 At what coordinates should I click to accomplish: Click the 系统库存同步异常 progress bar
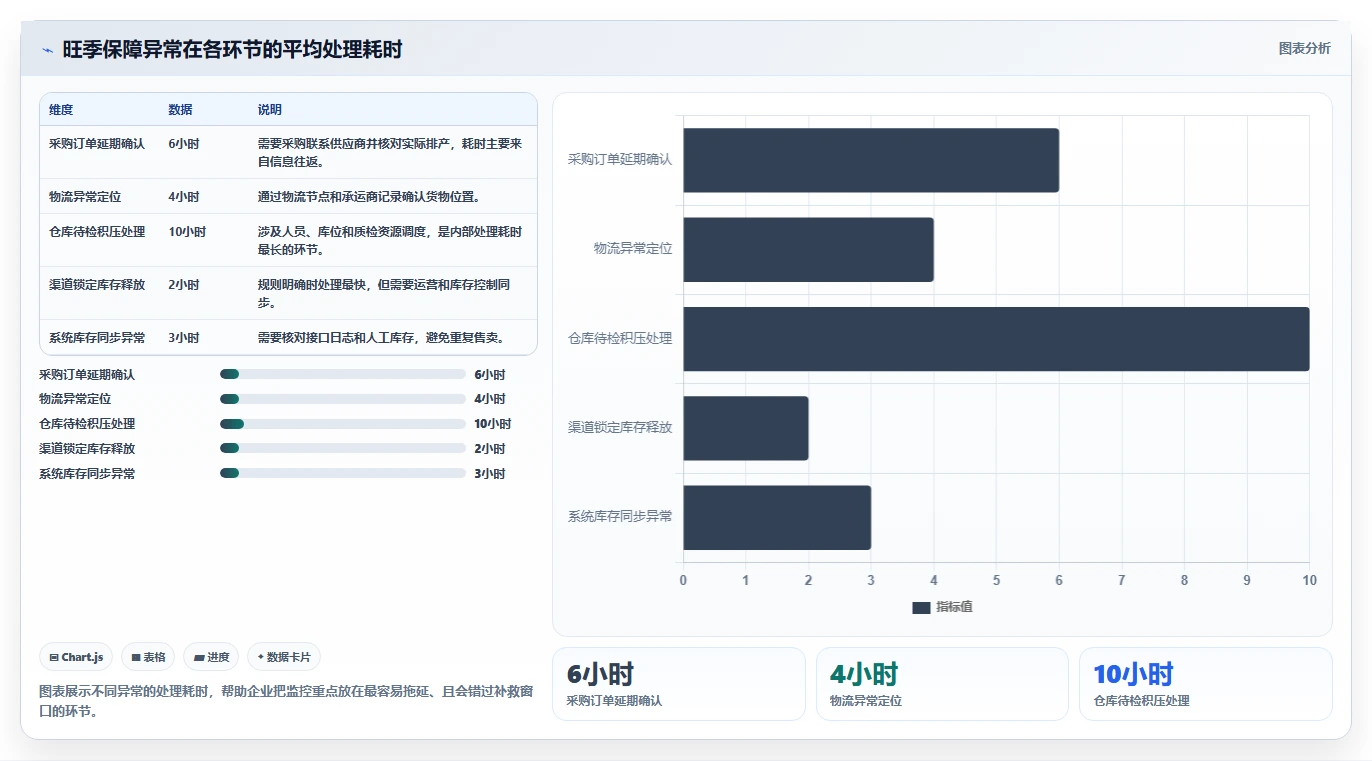pos(343,473)
